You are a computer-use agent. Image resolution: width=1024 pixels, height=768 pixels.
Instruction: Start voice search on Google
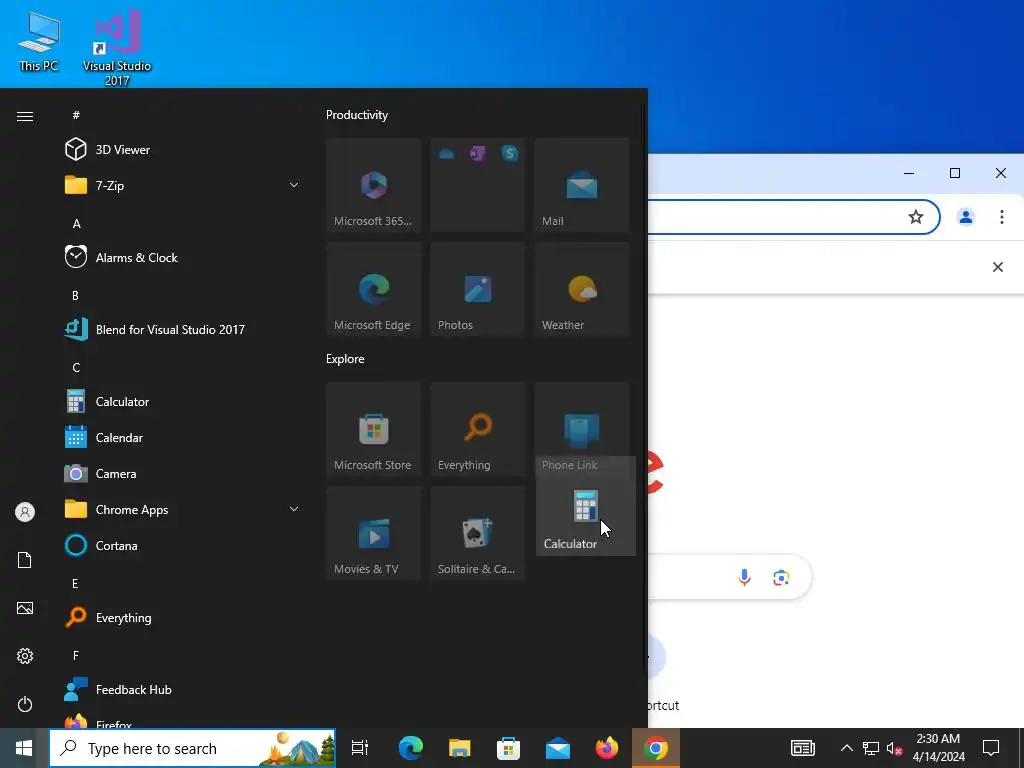click(744, 577)
